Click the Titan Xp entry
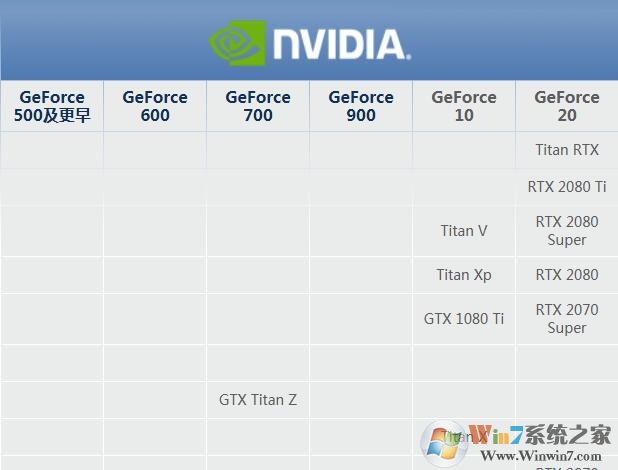This screenshot has height=470, width=618. pyautogui.click(x=464, y=275)
